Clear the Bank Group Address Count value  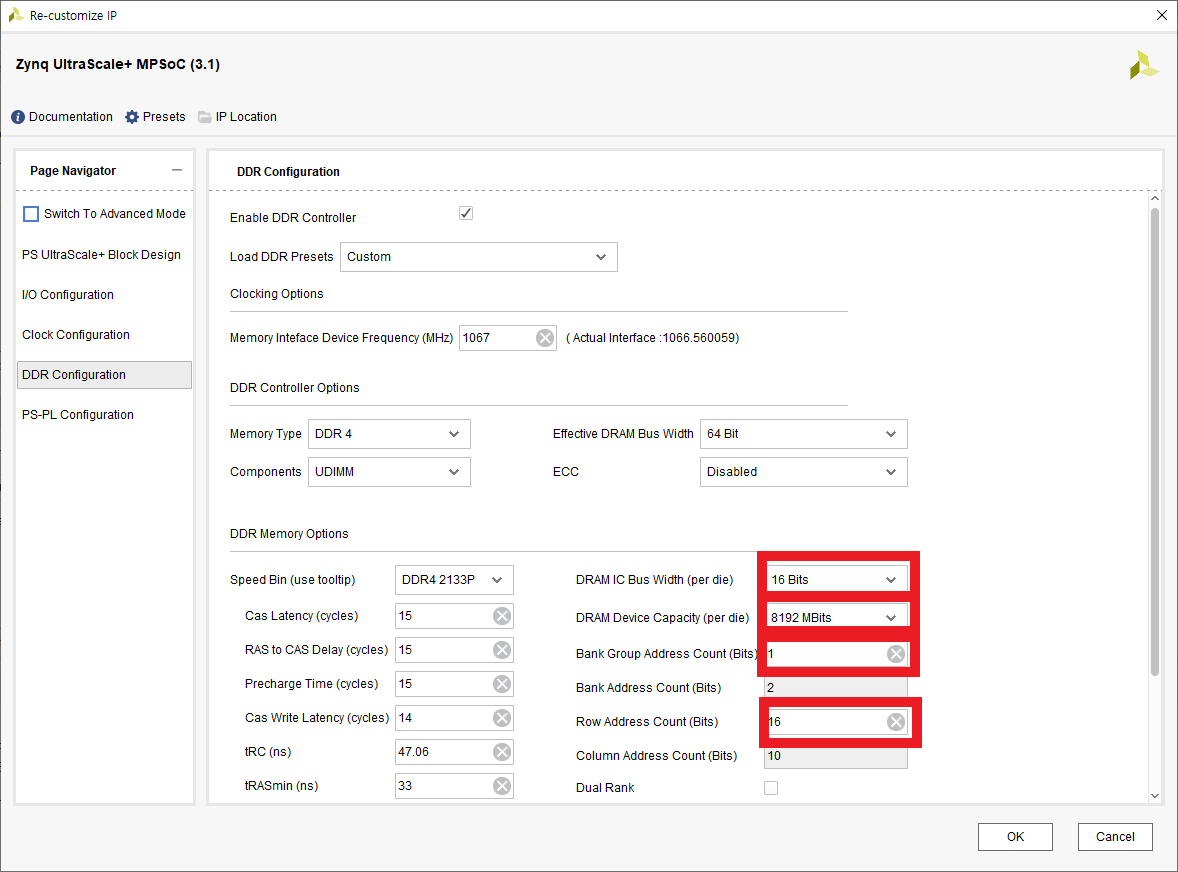[x=896, y=653]
